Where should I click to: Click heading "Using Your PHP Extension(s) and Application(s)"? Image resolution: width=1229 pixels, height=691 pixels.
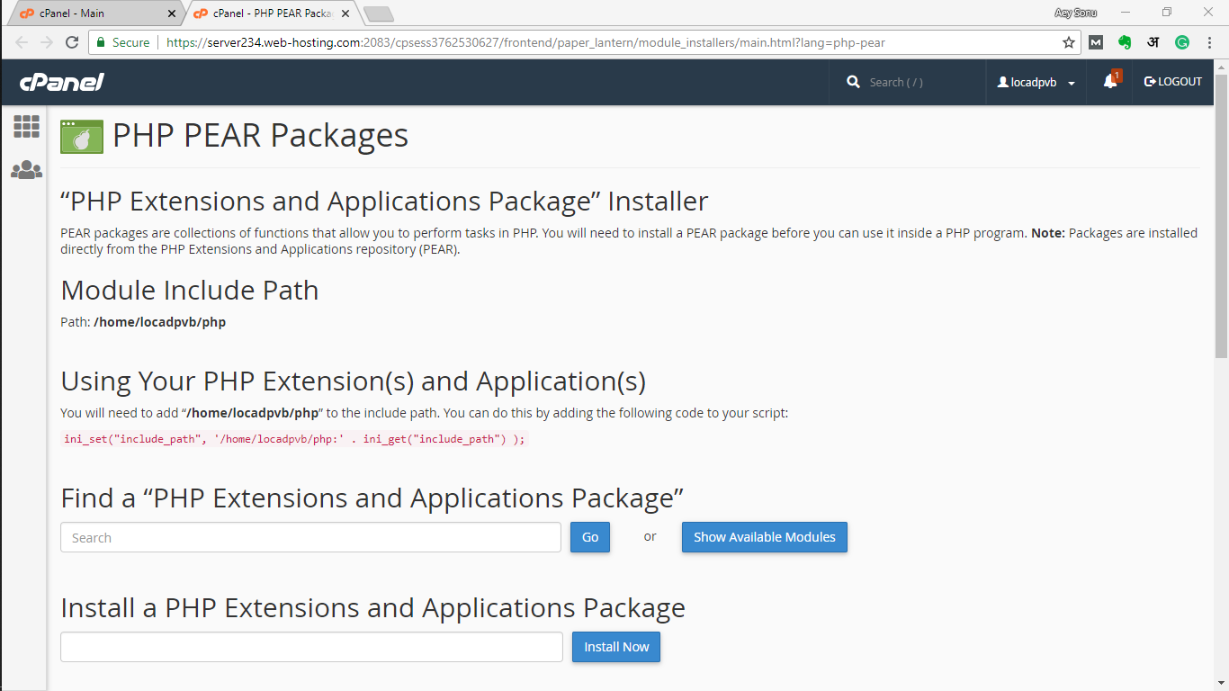coord(353,381)
